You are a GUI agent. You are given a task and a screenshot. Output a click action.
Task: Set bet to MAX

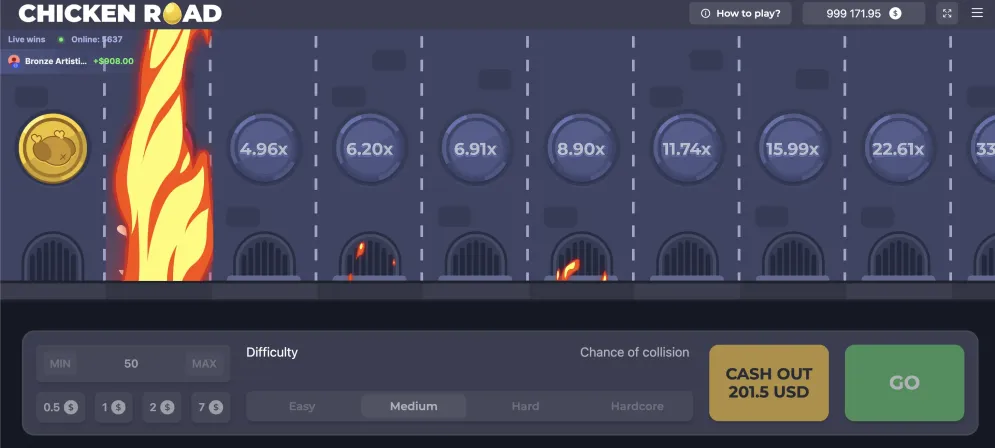pyautogui.click(x=204, y=364)
